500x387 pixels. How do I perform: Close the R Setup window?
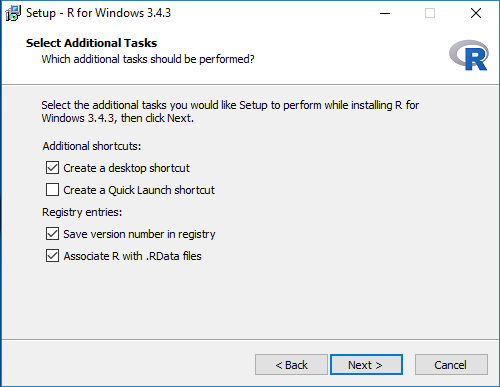(x=476, y=13)
